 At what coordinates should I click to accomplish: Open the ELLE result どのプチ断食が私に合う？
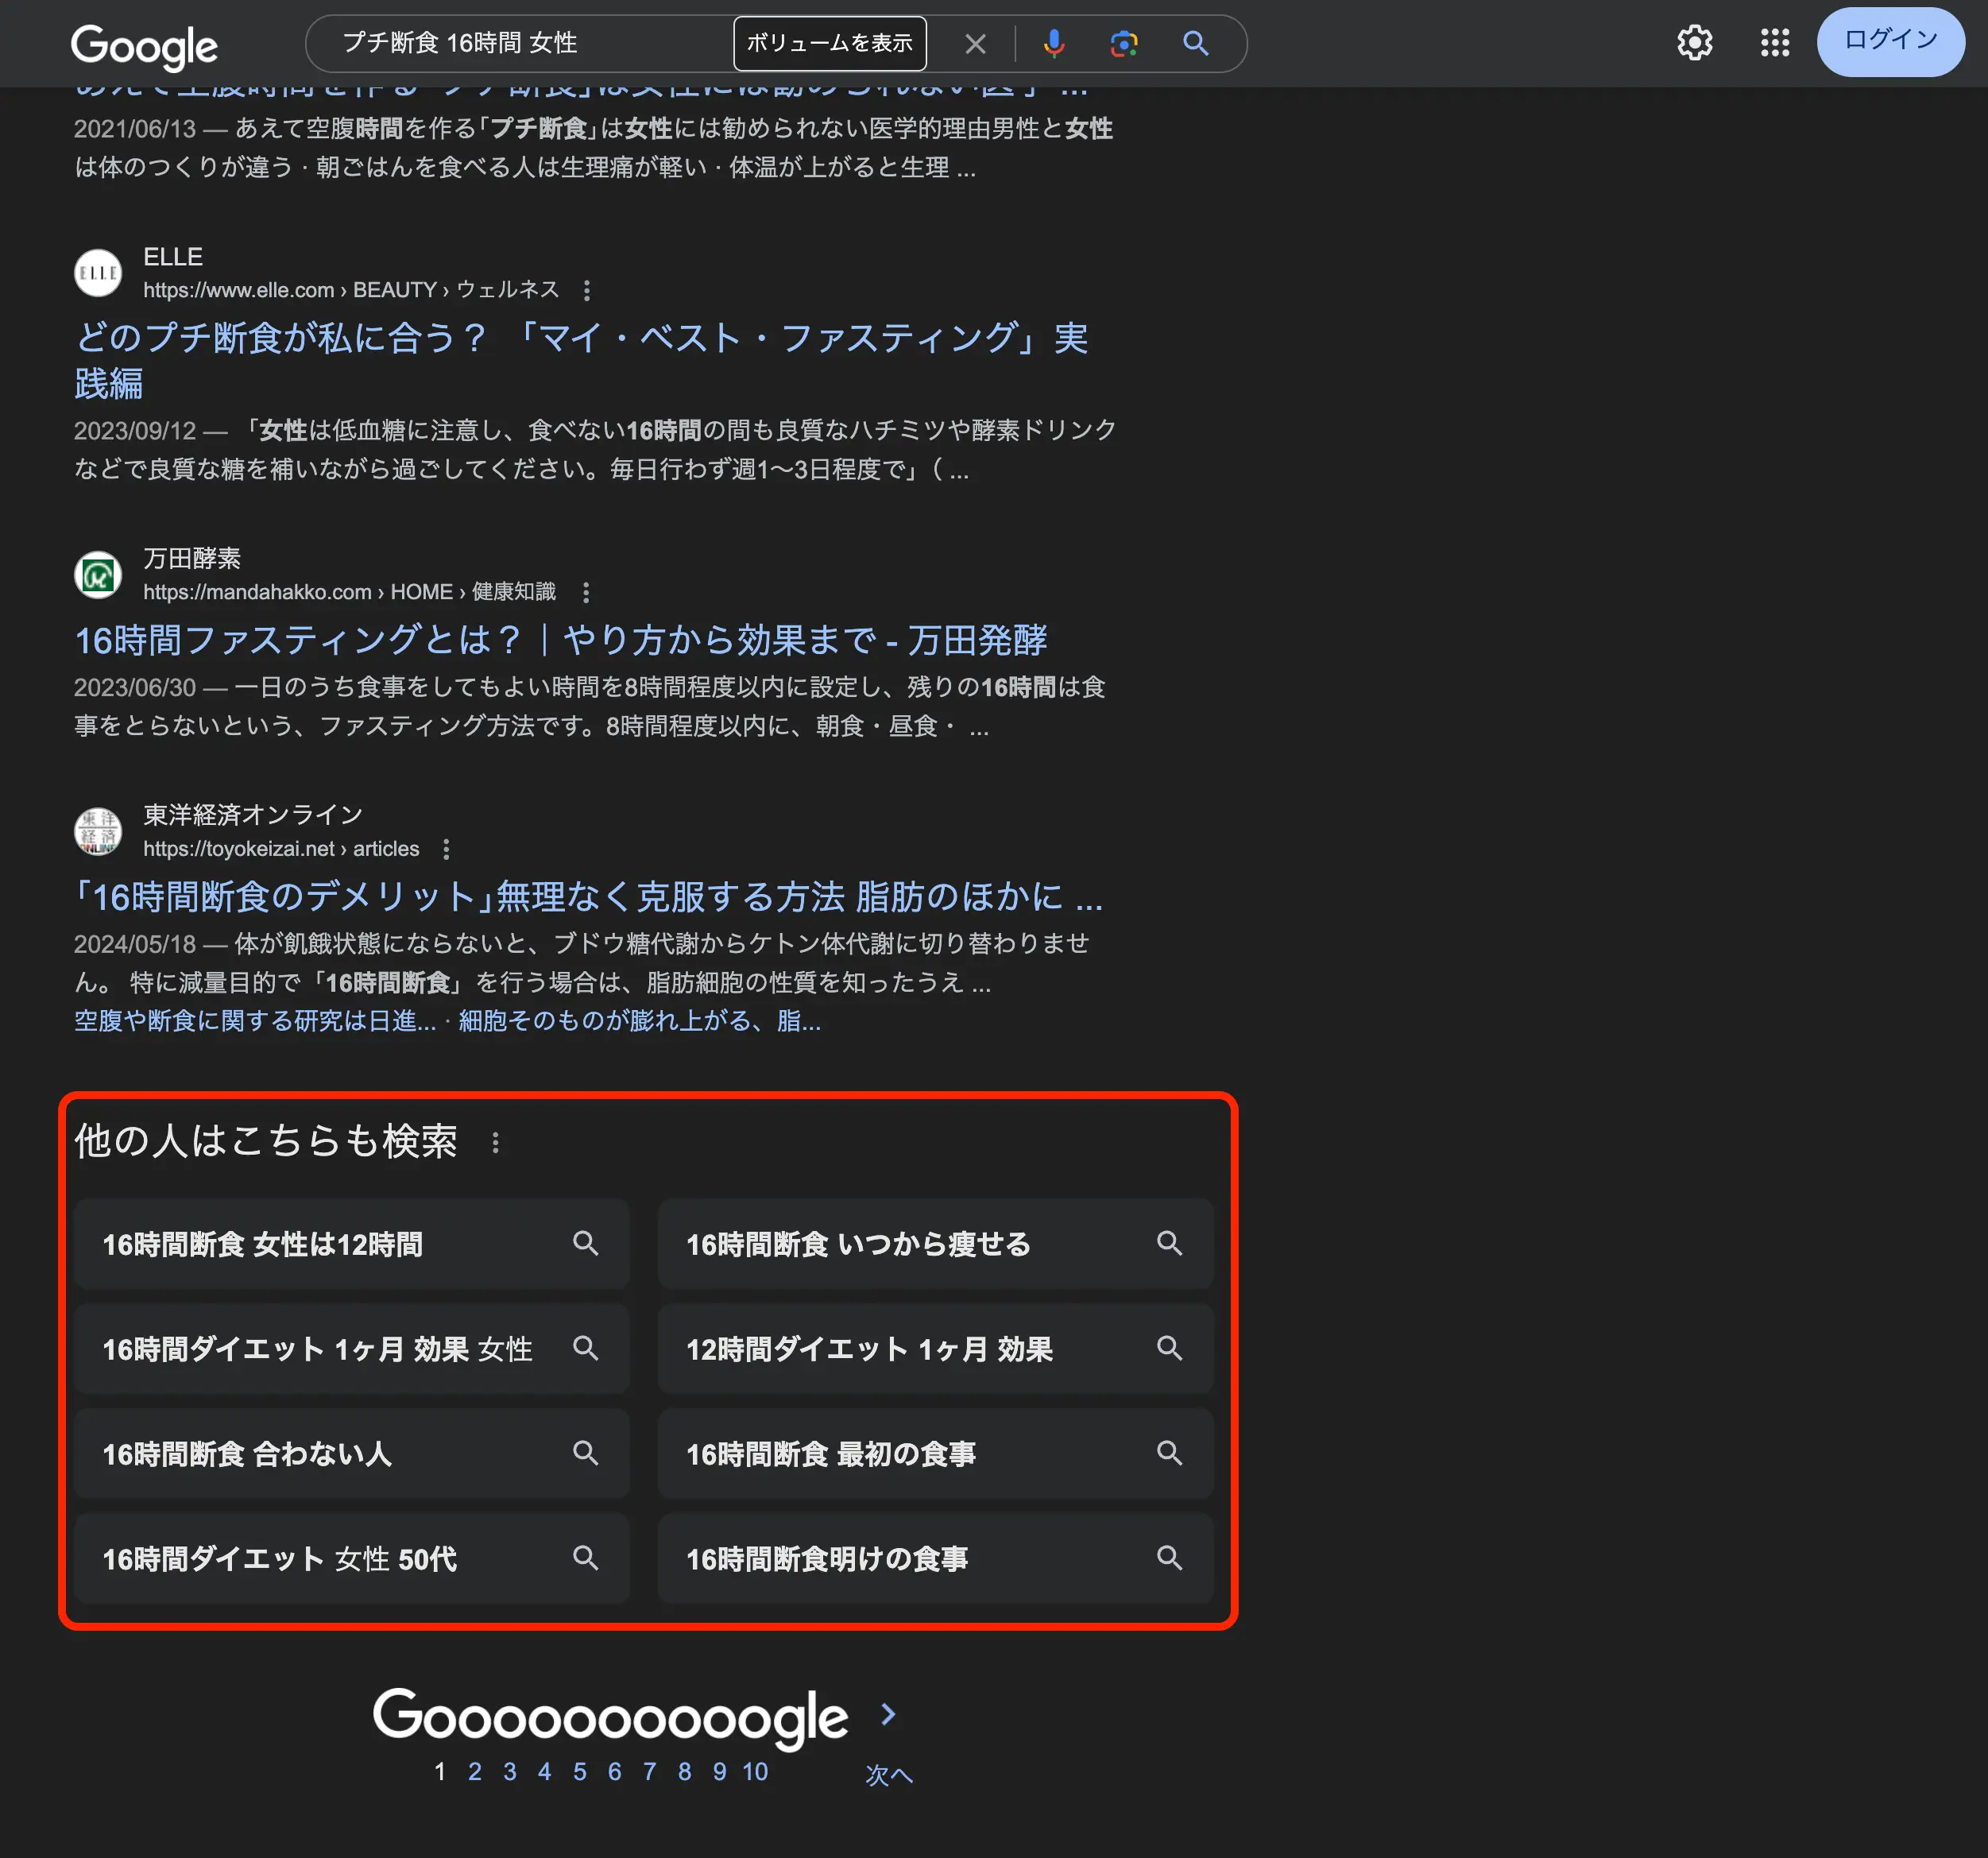581,361
